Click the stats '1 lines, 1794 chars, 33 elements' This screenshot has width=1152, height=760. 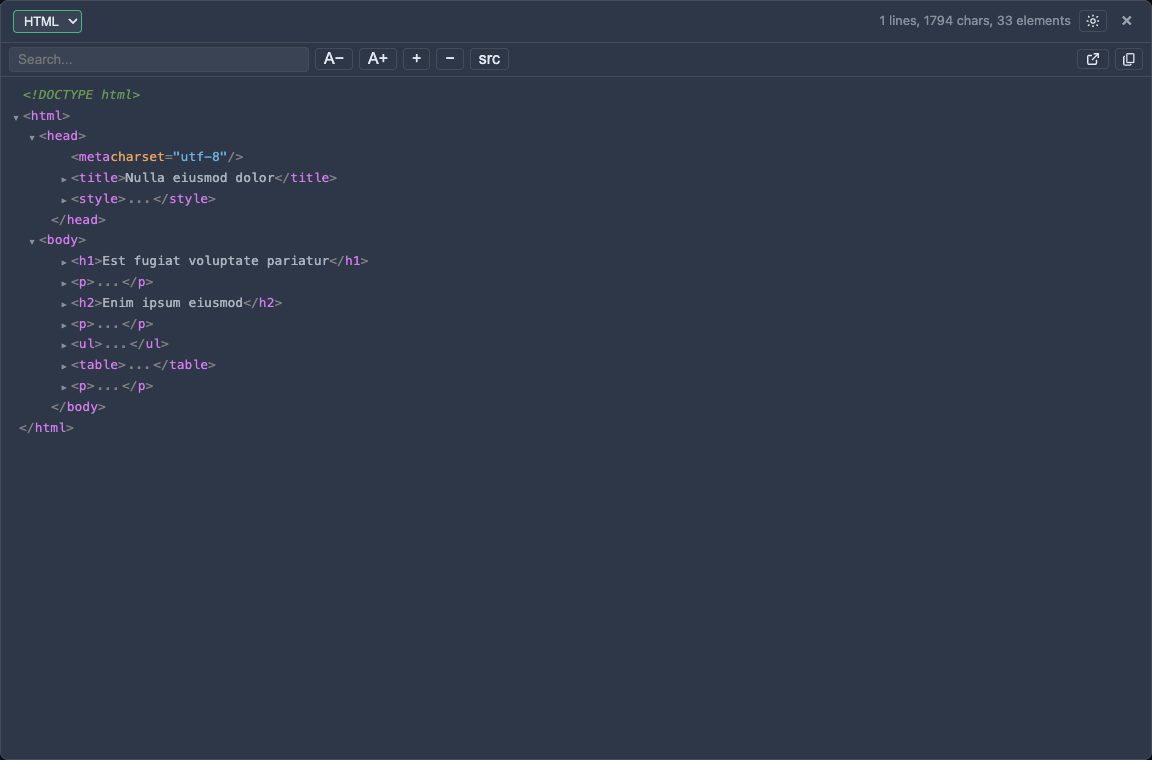tap(974, 21)
